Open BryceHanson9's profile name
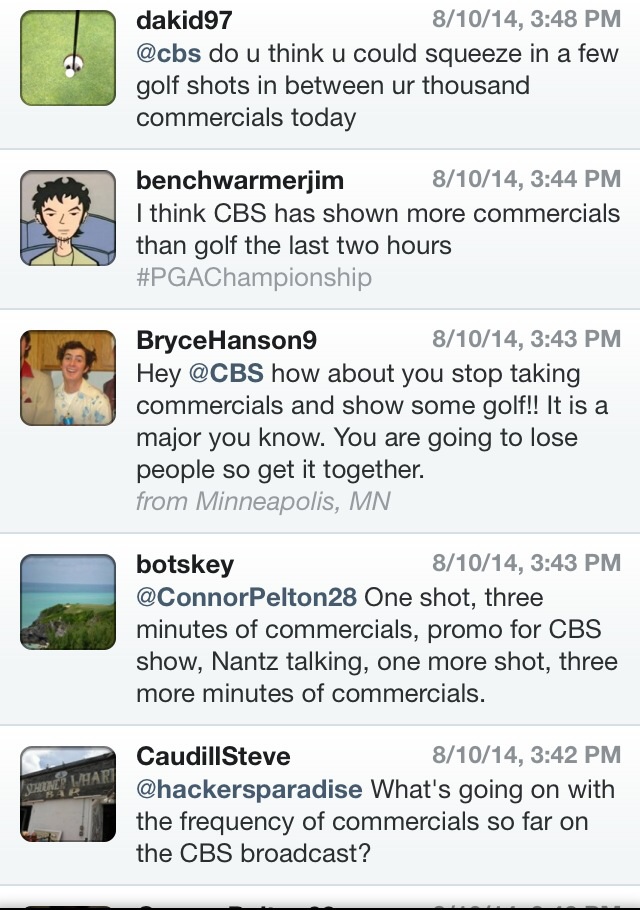Screen dimensions: 640x910 (227, 340)
